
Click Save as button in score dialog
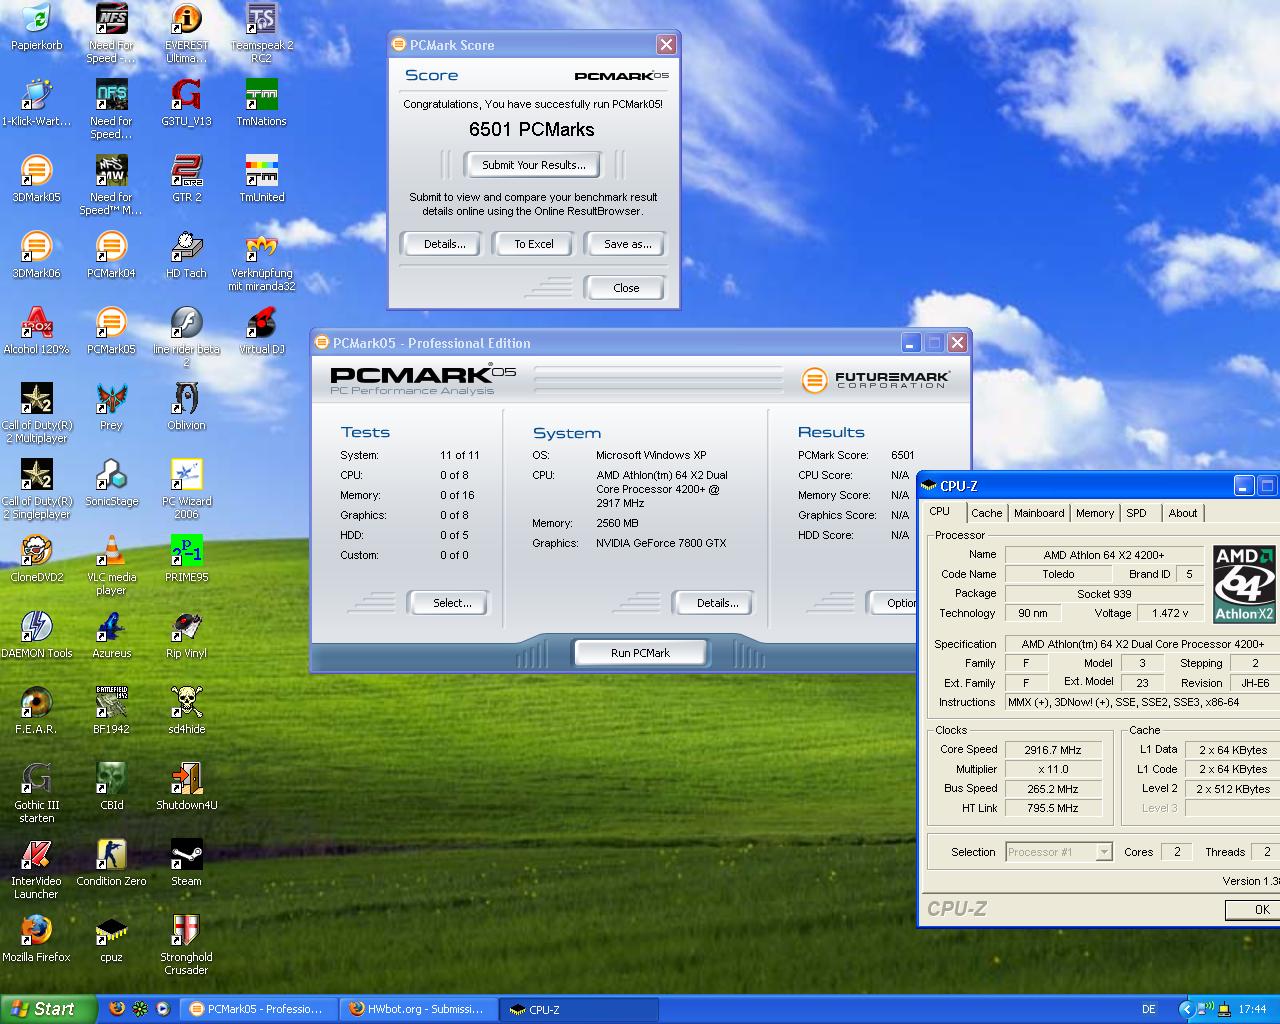point(627,244)
